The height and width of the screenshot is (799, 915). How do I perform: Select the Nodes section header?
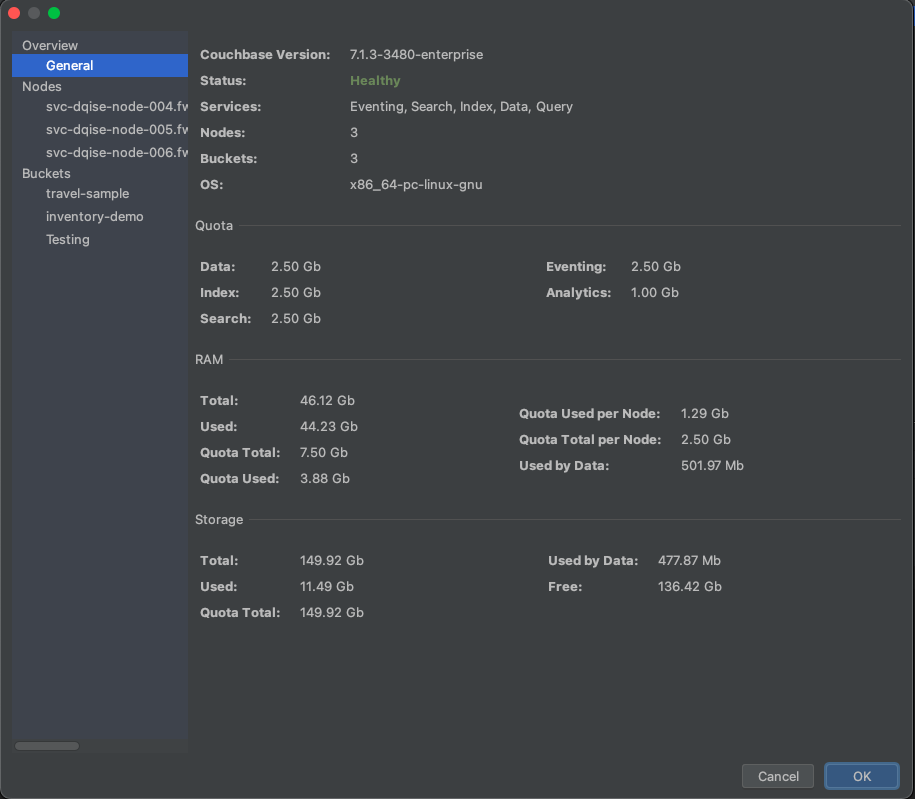coord(41,86)
